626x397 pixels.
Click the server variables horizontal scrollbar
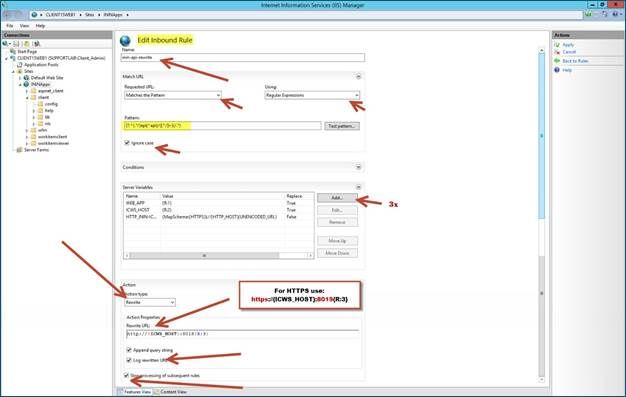[218, 255]
